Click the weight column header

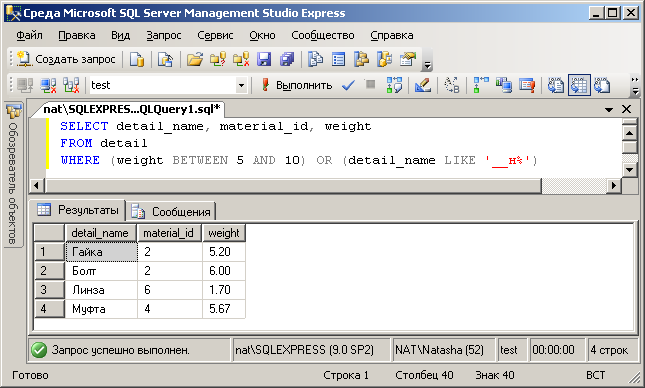click(224, 233)
